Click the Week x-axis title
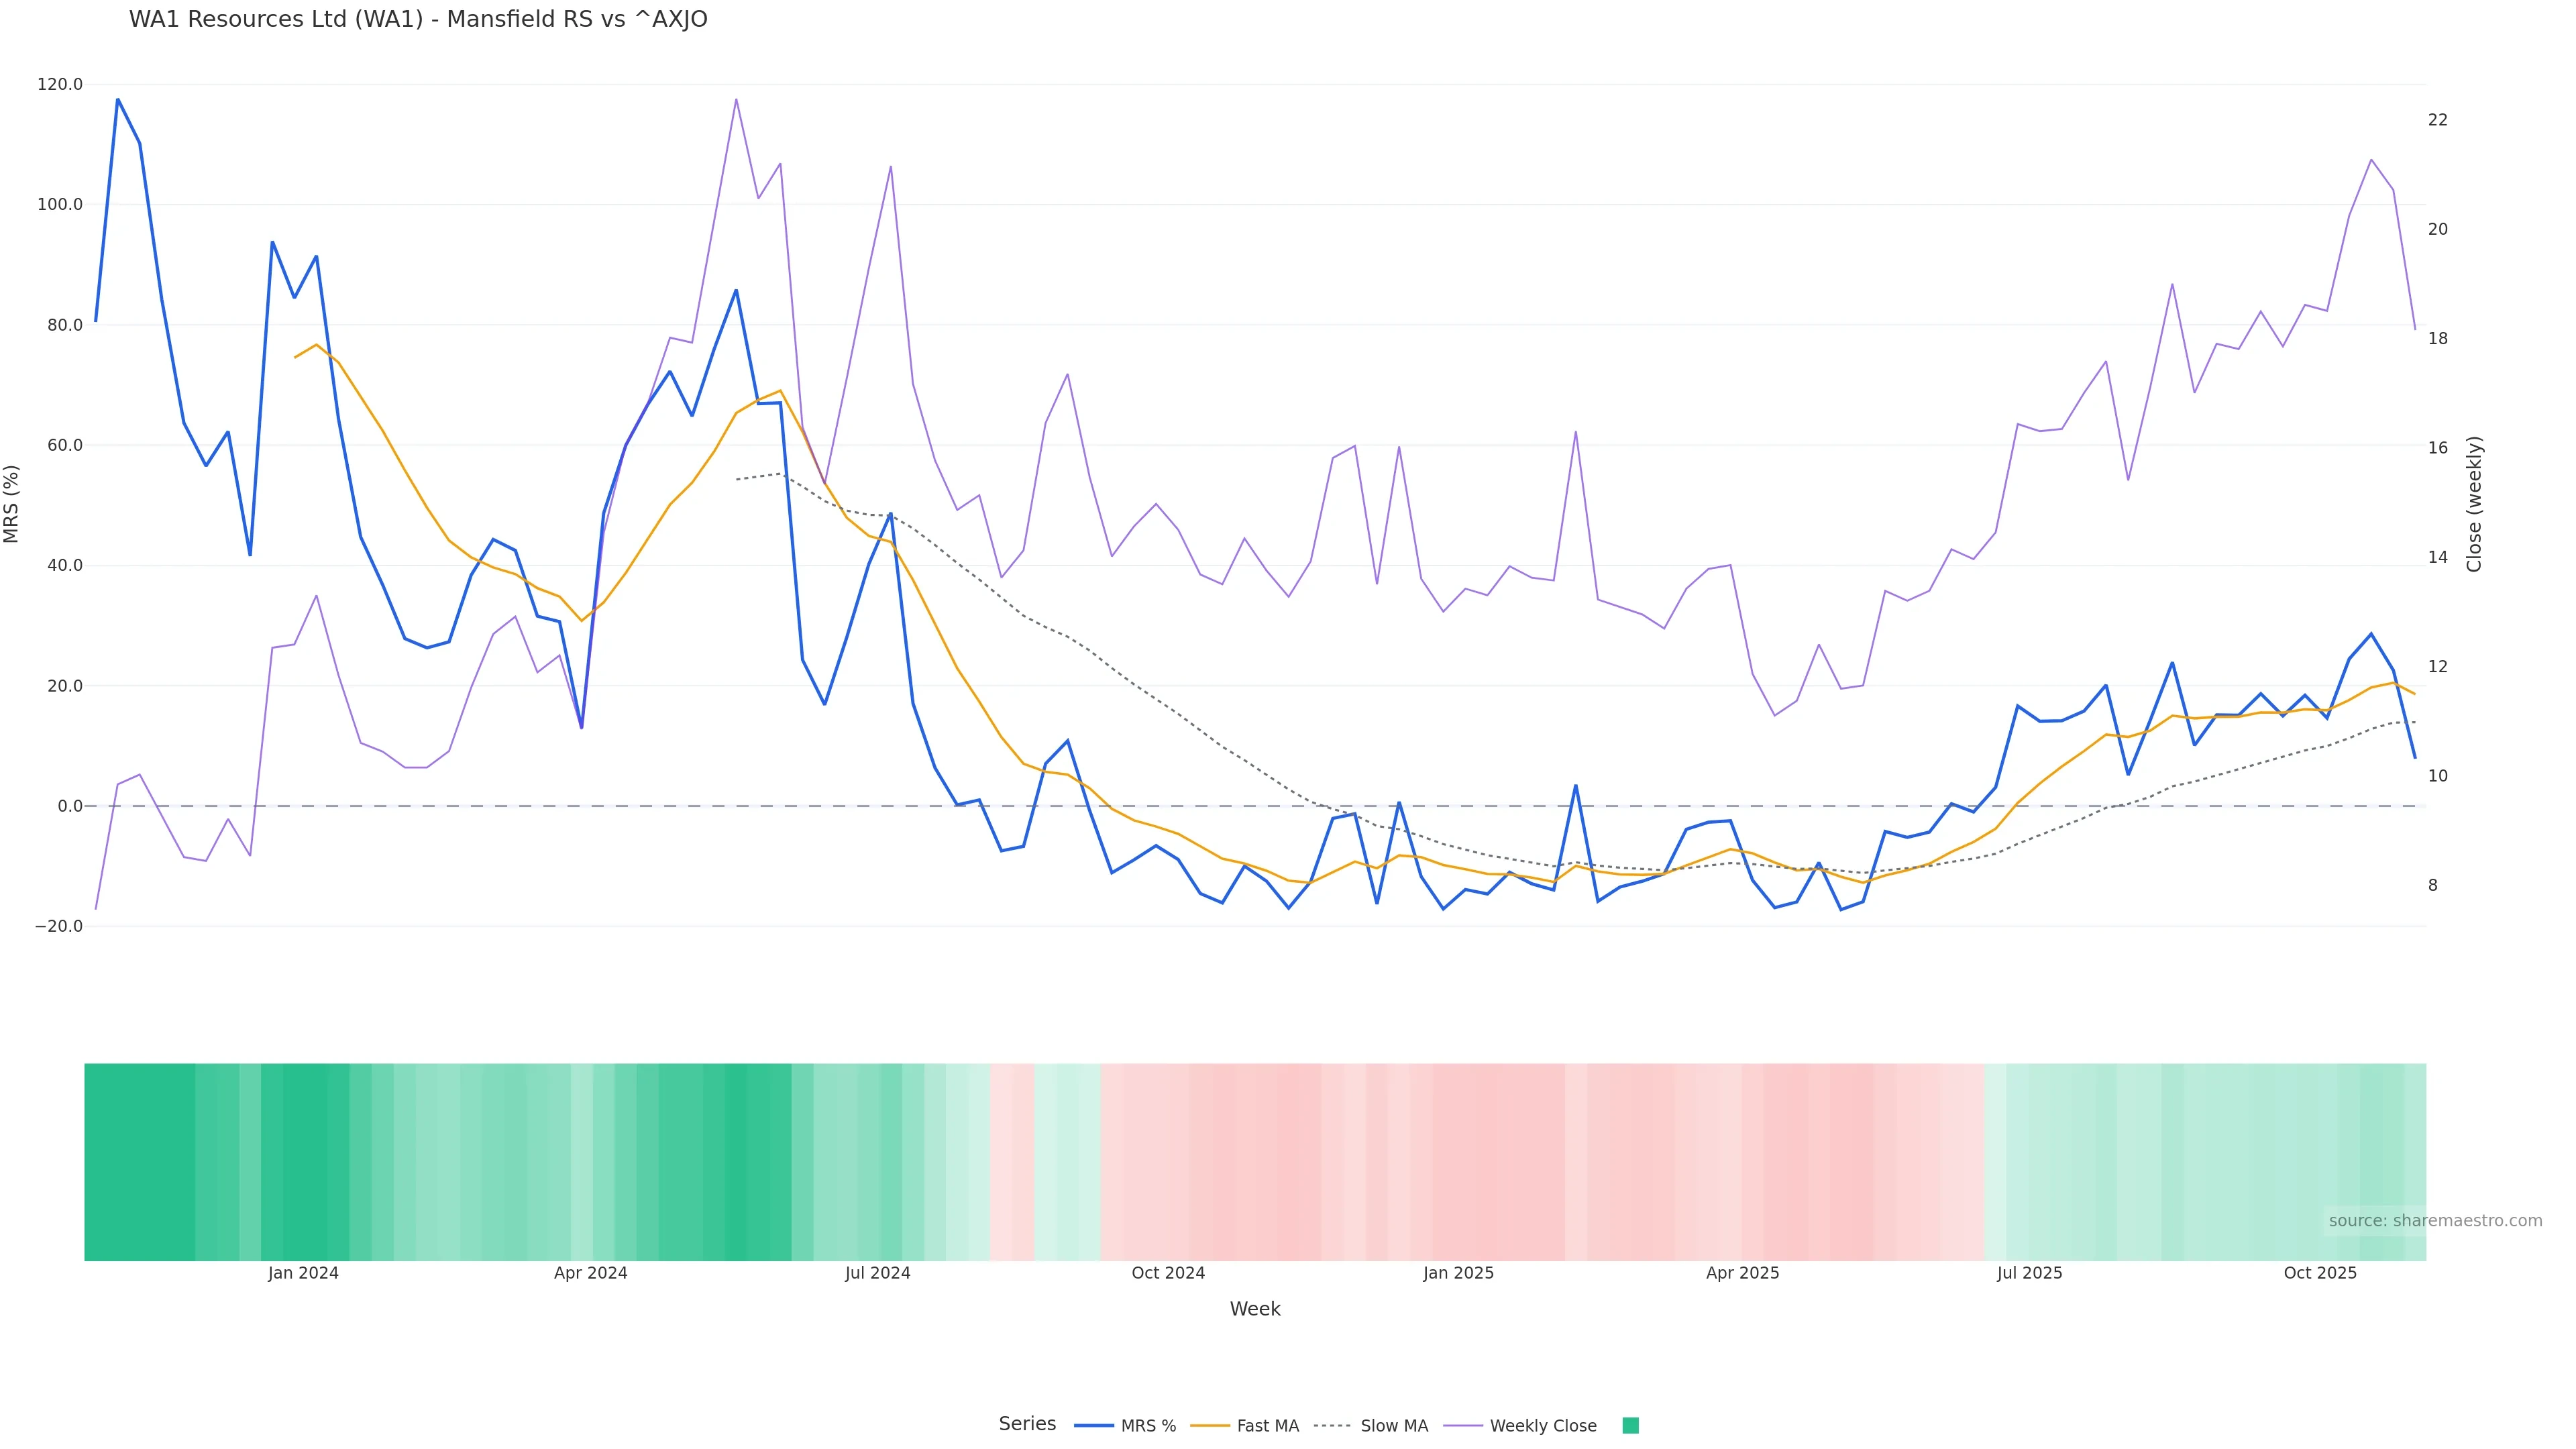 click(x=1255, y=1309)
